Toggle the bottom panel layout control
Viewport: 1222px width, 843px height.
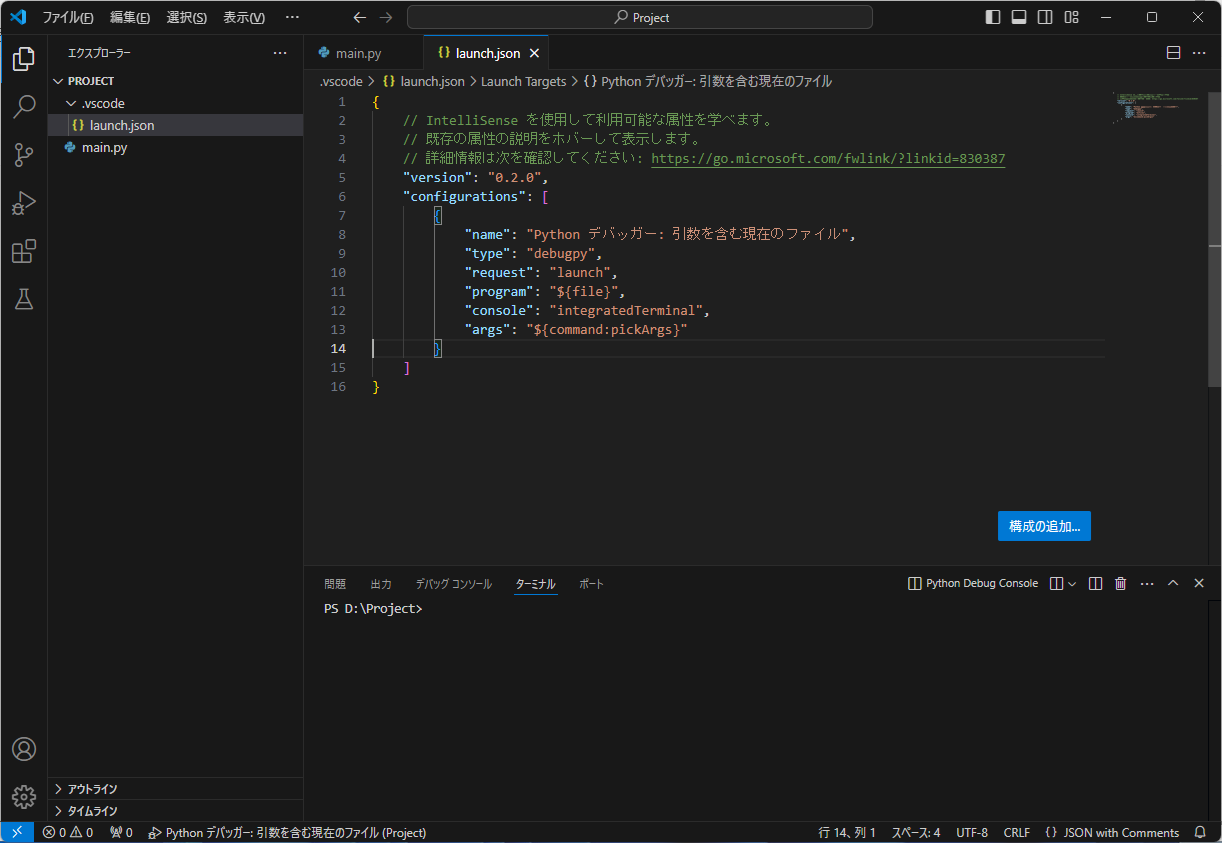pyautogui.click(x=1017, y=16)
